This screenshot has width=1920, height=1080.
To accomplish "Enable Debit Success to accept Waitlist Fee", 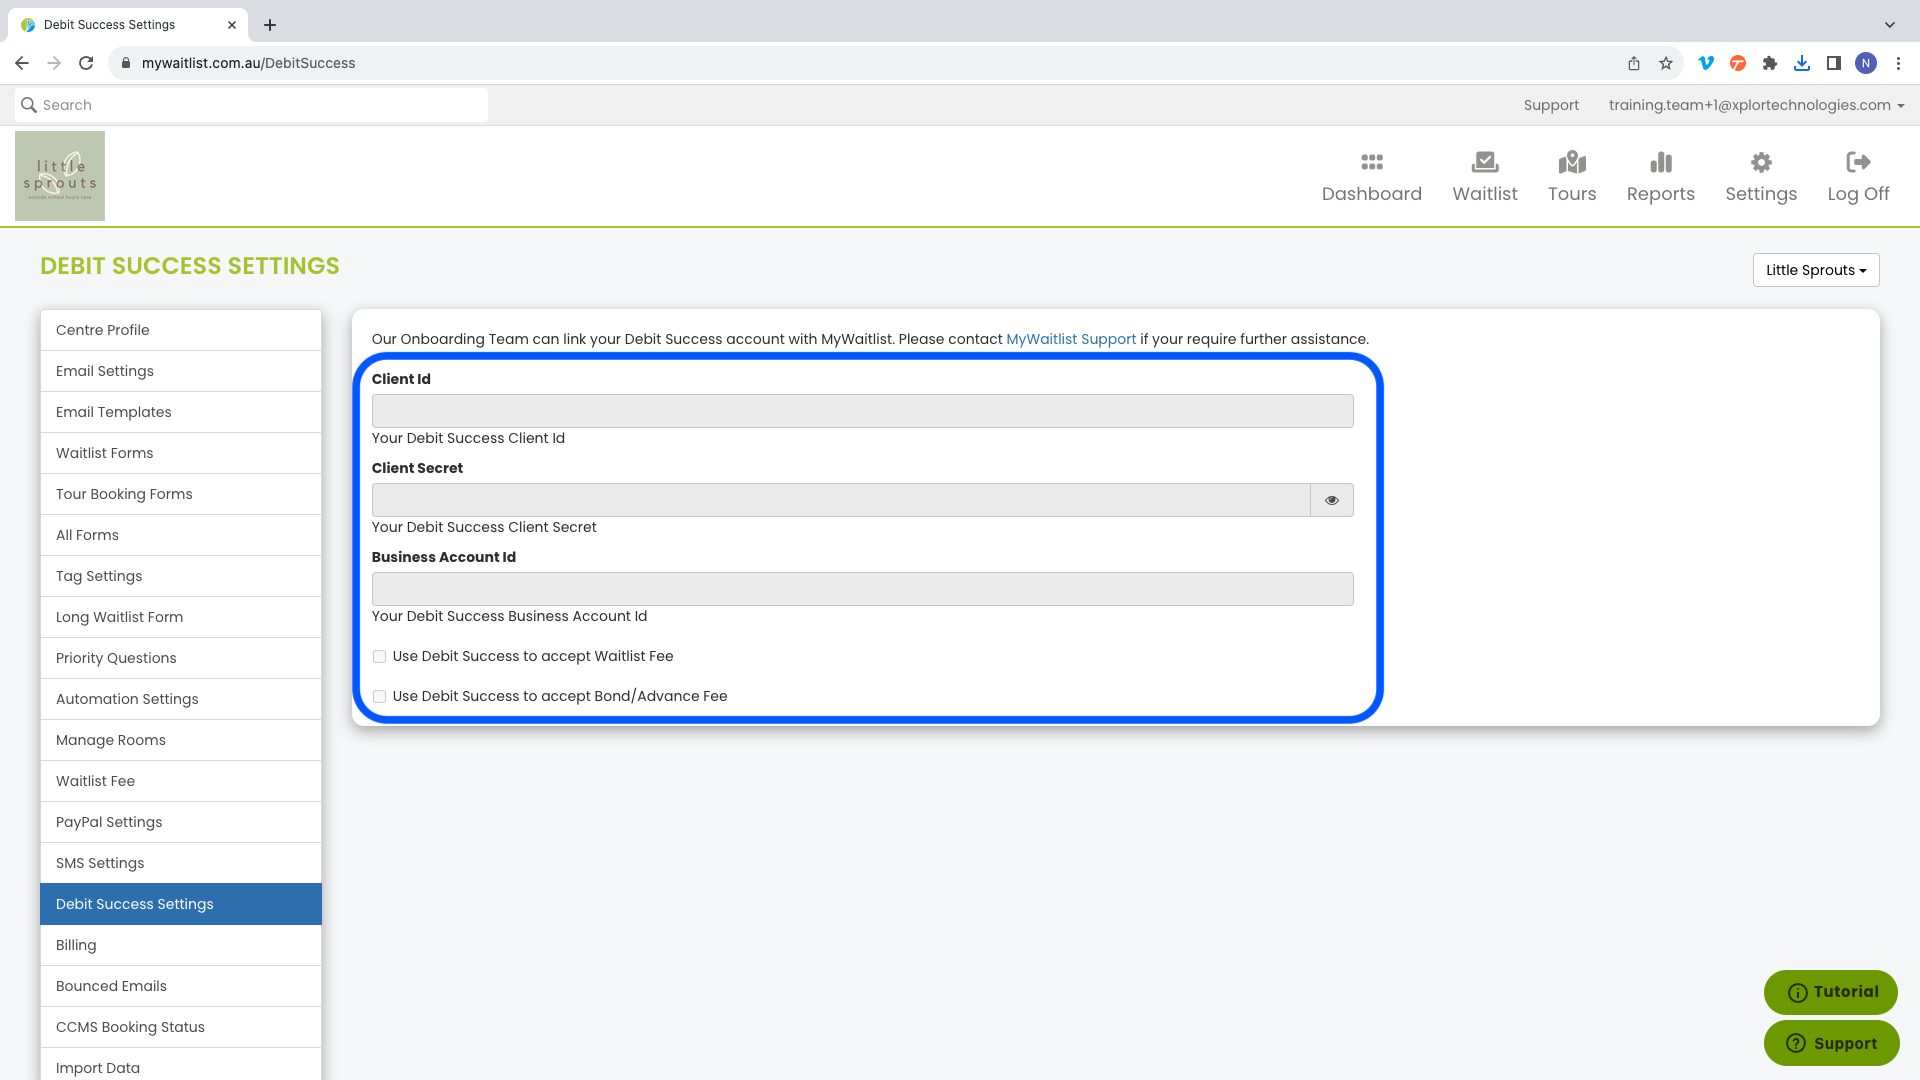I will point(379,656).
